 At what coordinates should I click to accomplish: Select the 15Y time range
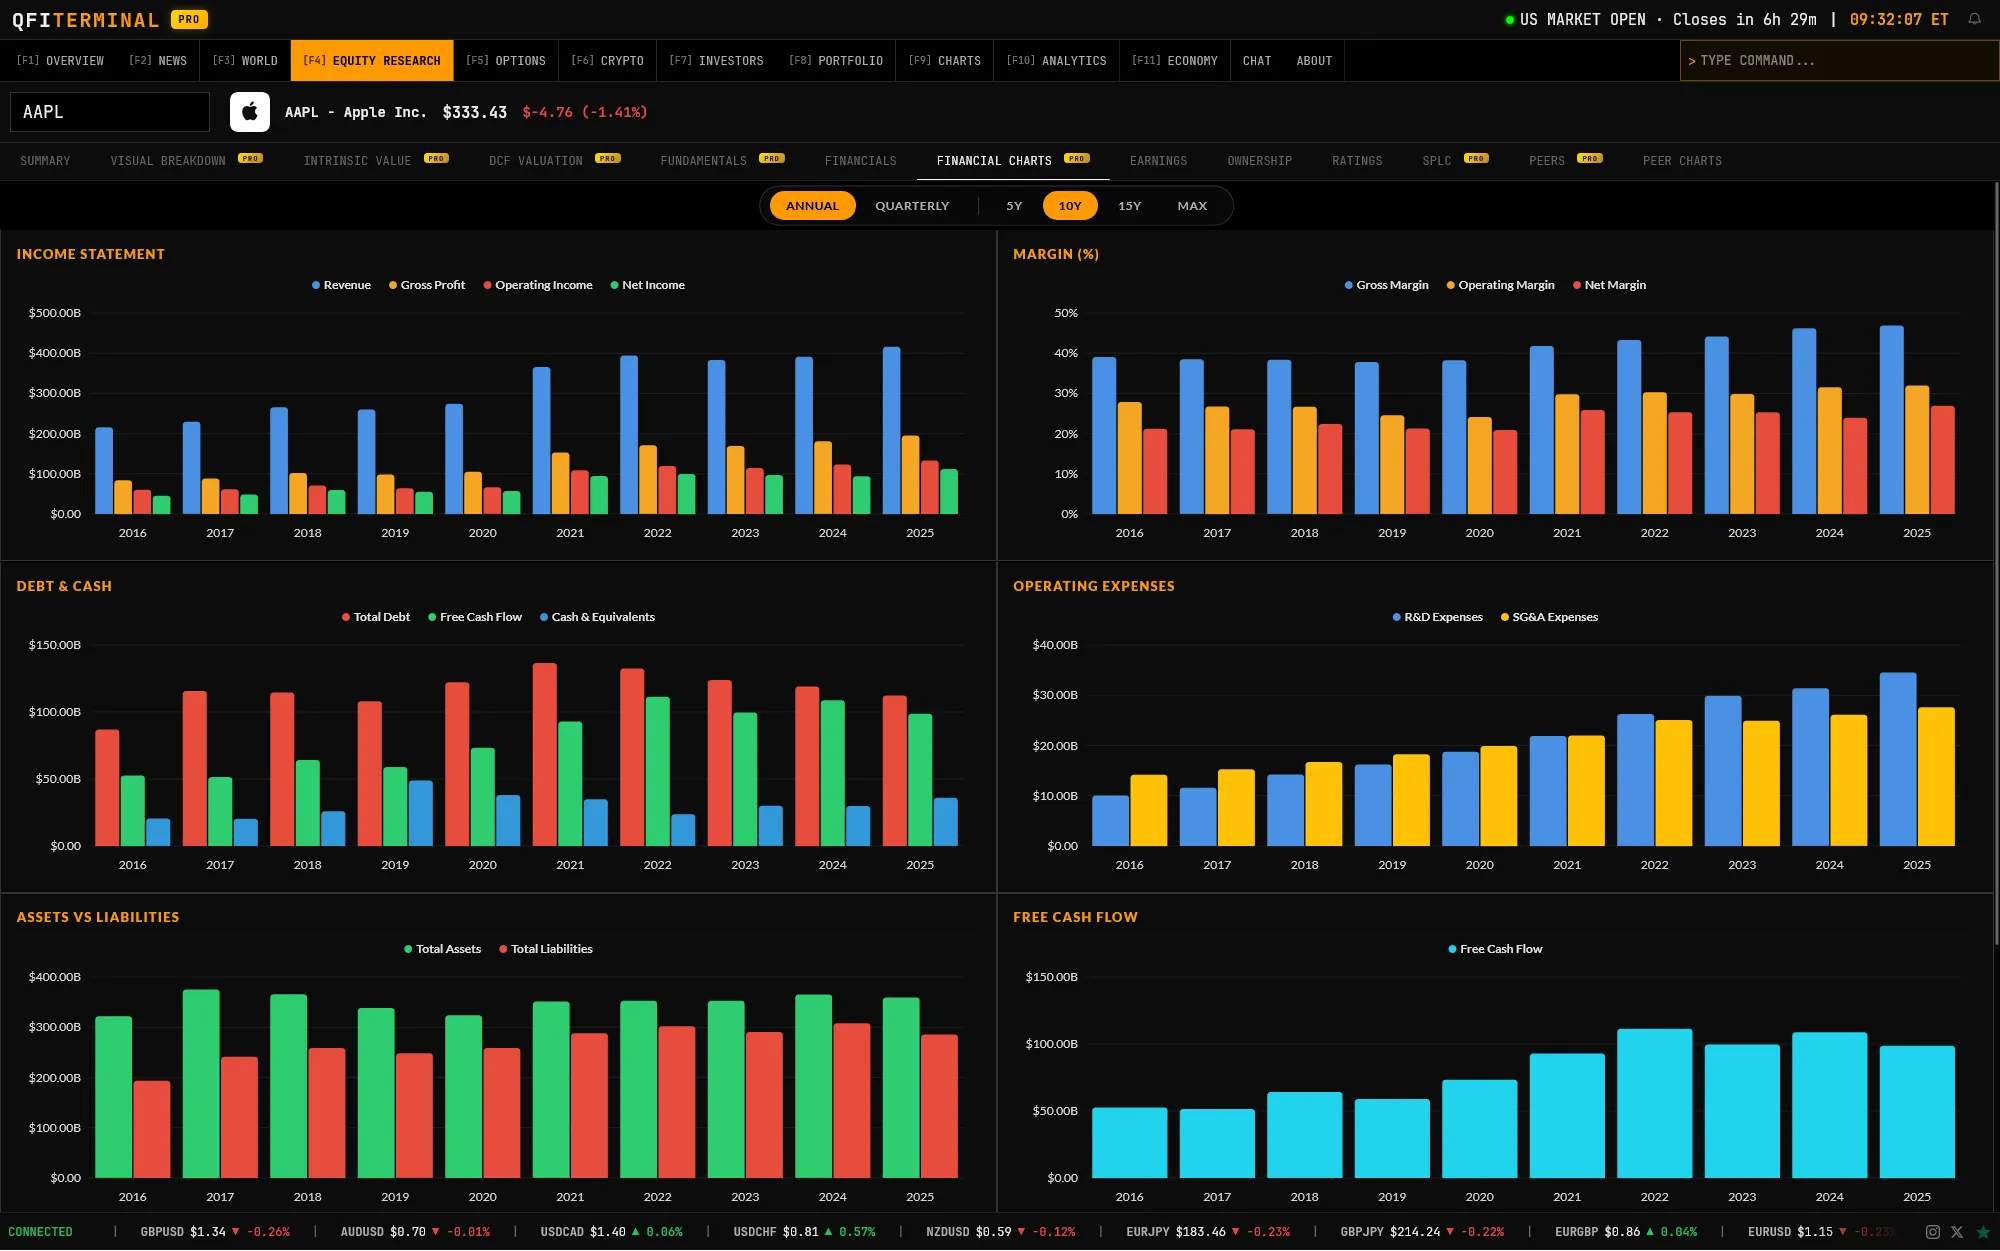coord(1129,206)
